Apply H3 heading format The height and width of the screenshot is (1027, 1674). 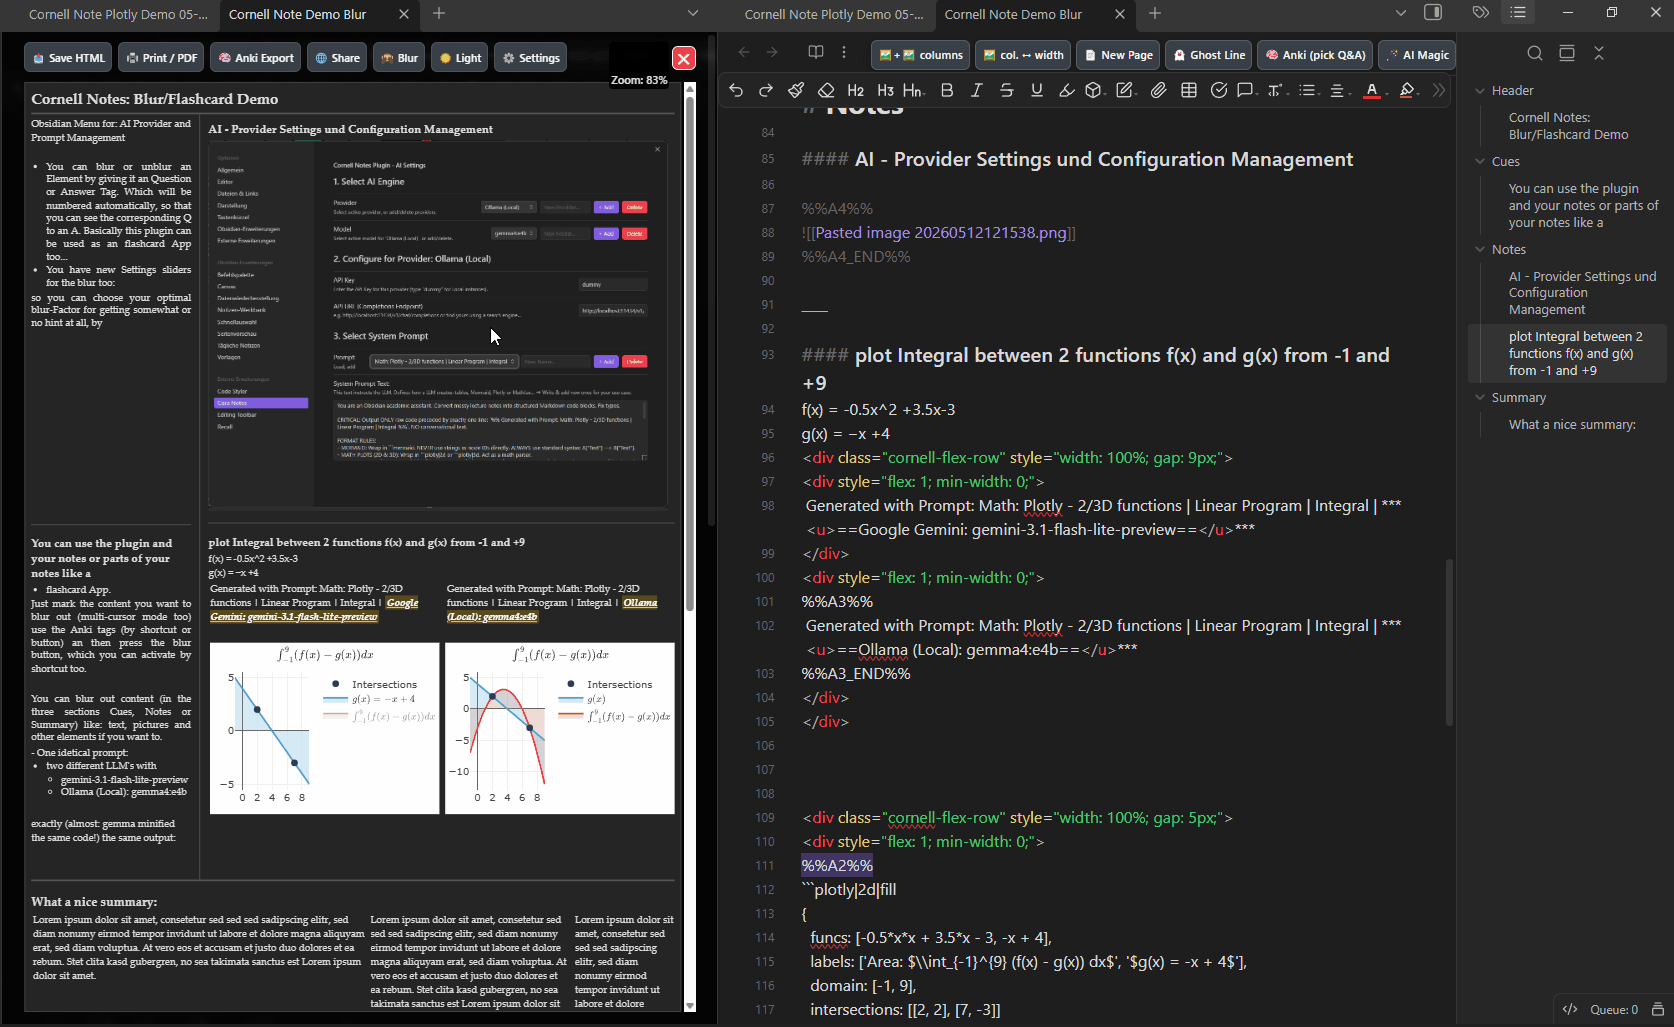click(885, 90)
